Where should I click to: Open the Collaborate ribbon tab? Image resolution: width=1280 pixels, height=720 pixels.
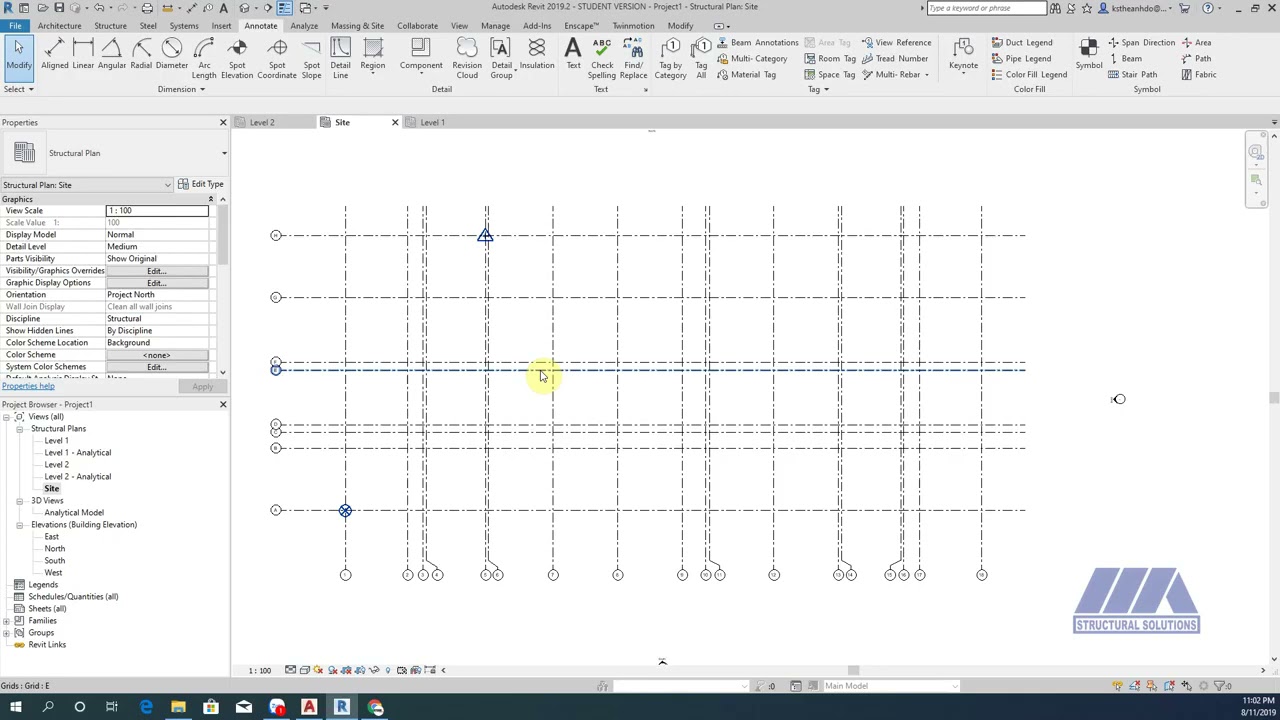point(417,26)
